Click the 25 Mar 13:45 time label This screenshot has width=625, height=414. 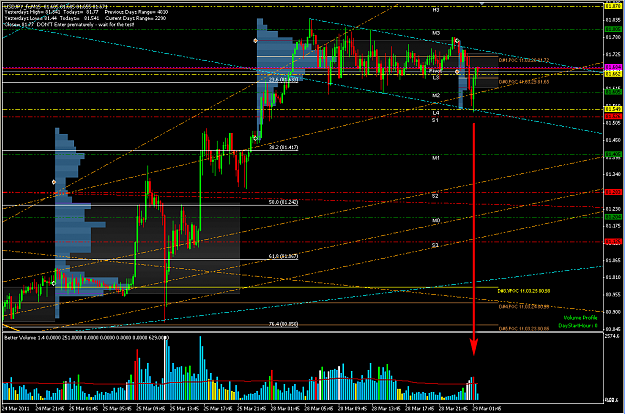pos(184,408)
